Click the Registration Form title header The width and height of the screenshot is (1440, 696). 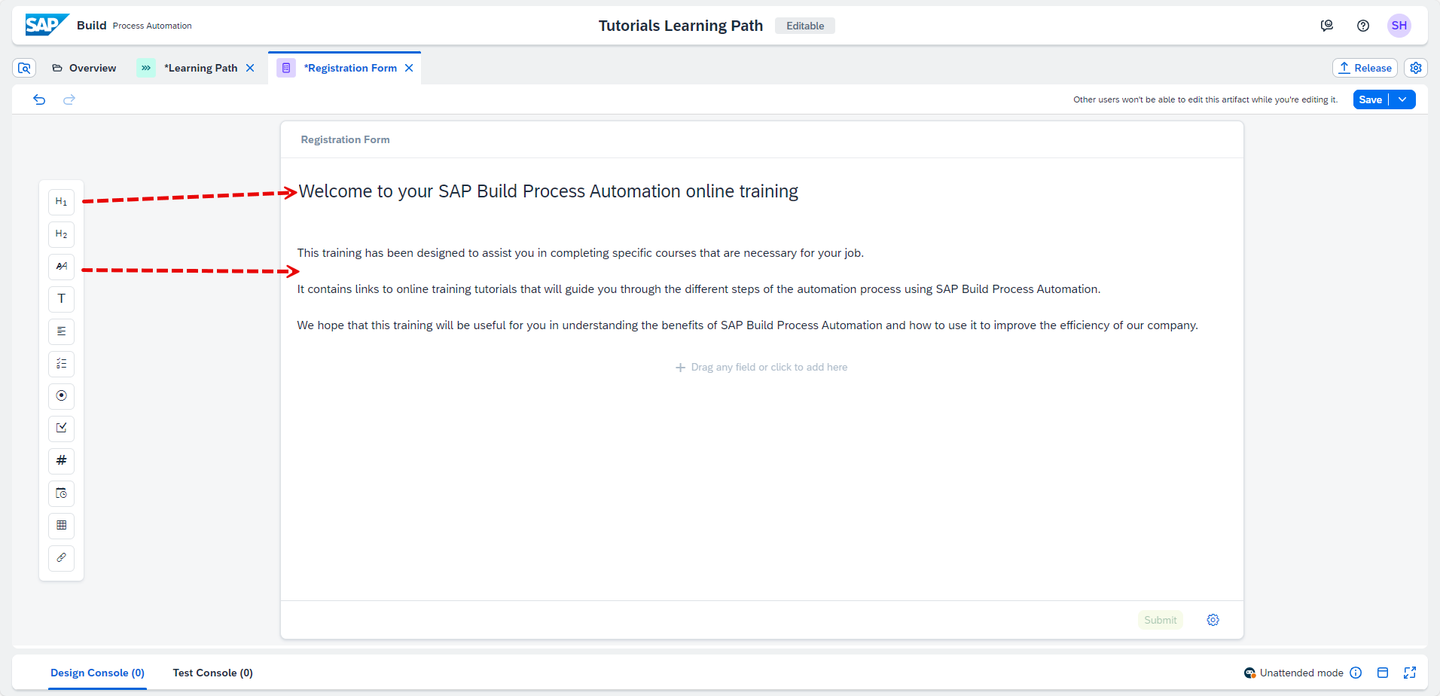click(345, 140)
